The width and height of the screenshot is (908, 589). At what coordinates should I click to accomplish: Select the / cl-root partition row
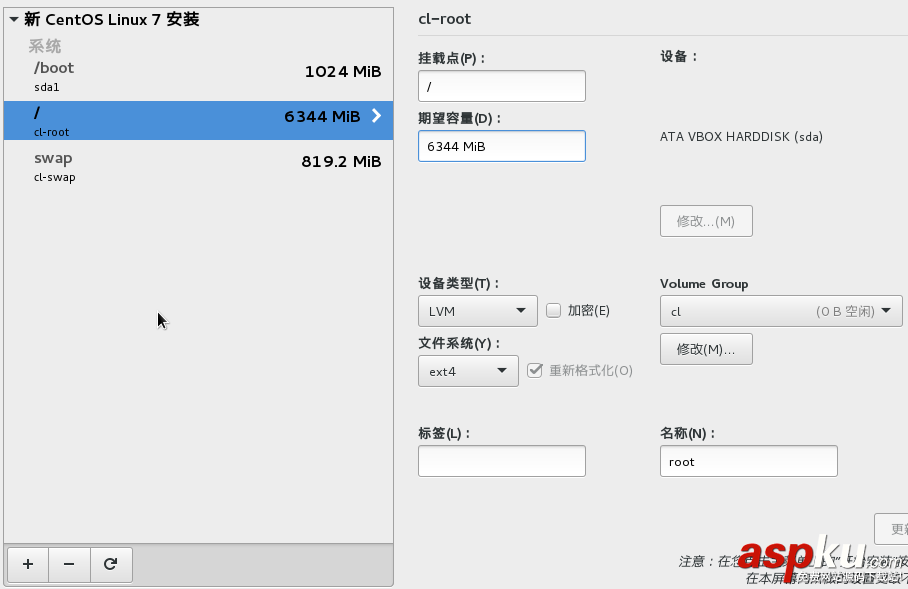[x=199, y=120]
